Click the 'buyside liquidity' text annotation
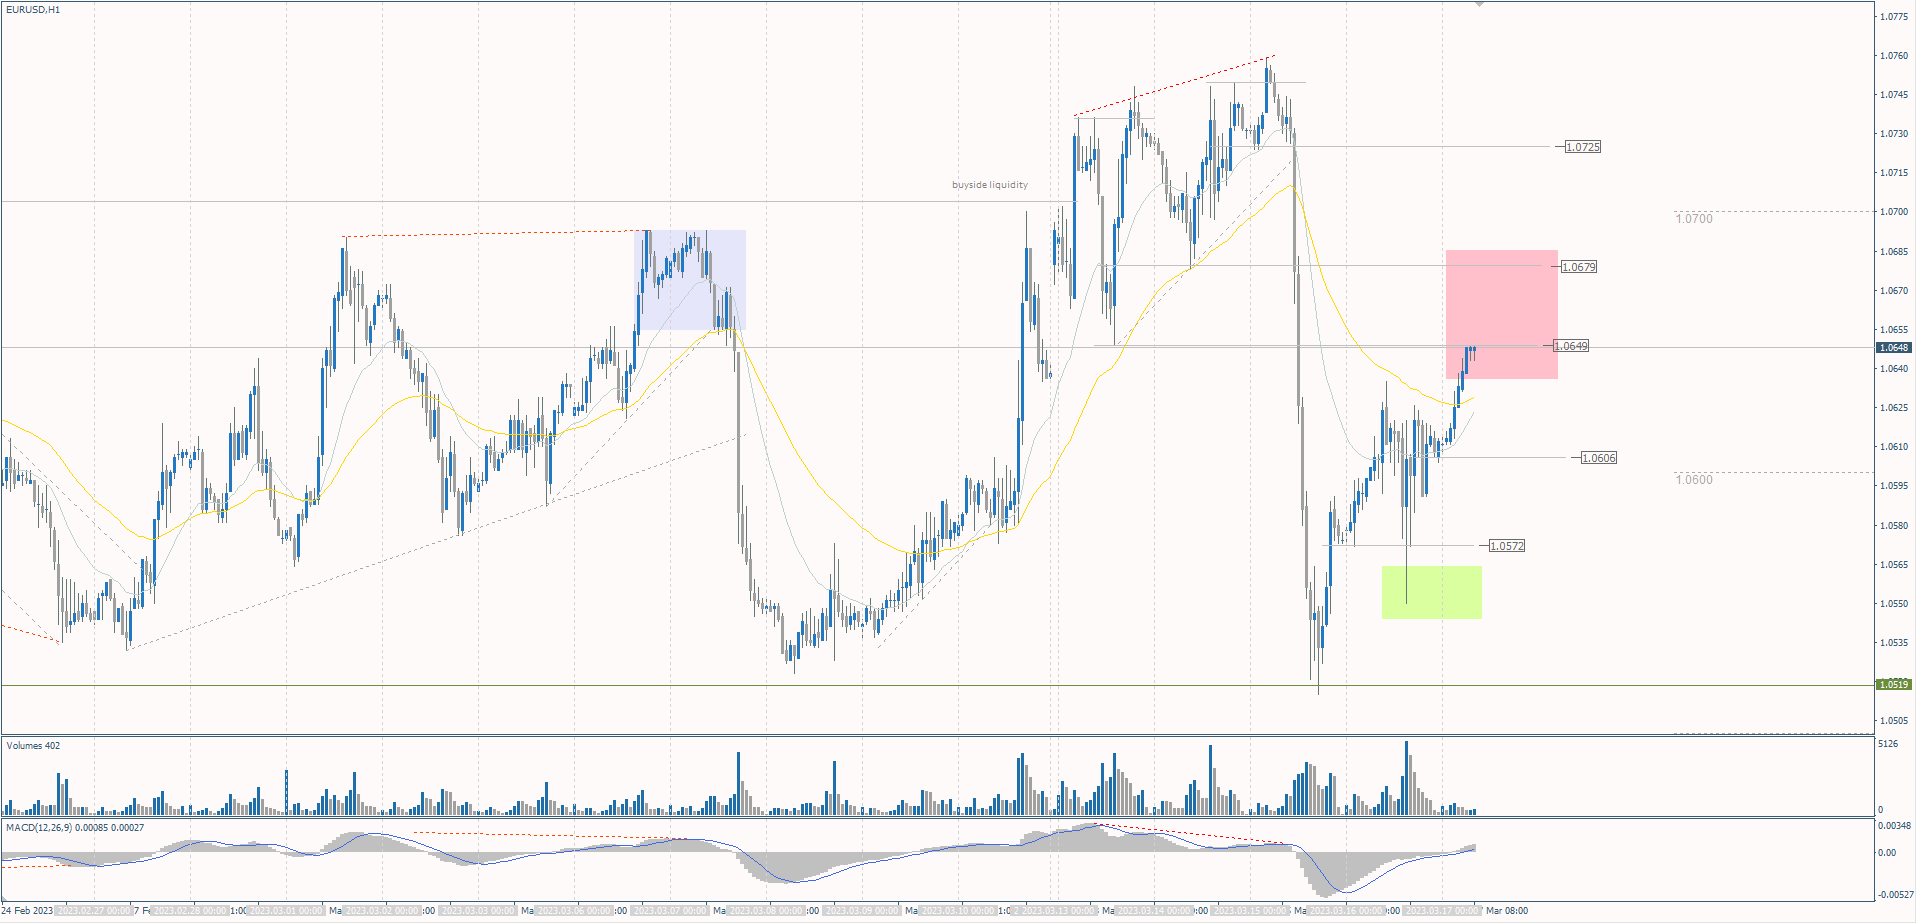The width and height of the screenshot is (1916, 924). (989, 185)
